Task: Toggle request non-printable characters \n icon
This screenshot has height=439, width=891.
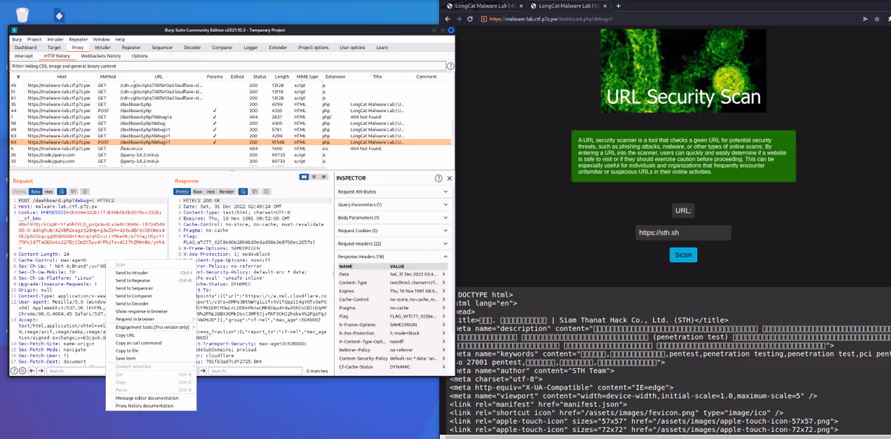Action: coord(73,191)
